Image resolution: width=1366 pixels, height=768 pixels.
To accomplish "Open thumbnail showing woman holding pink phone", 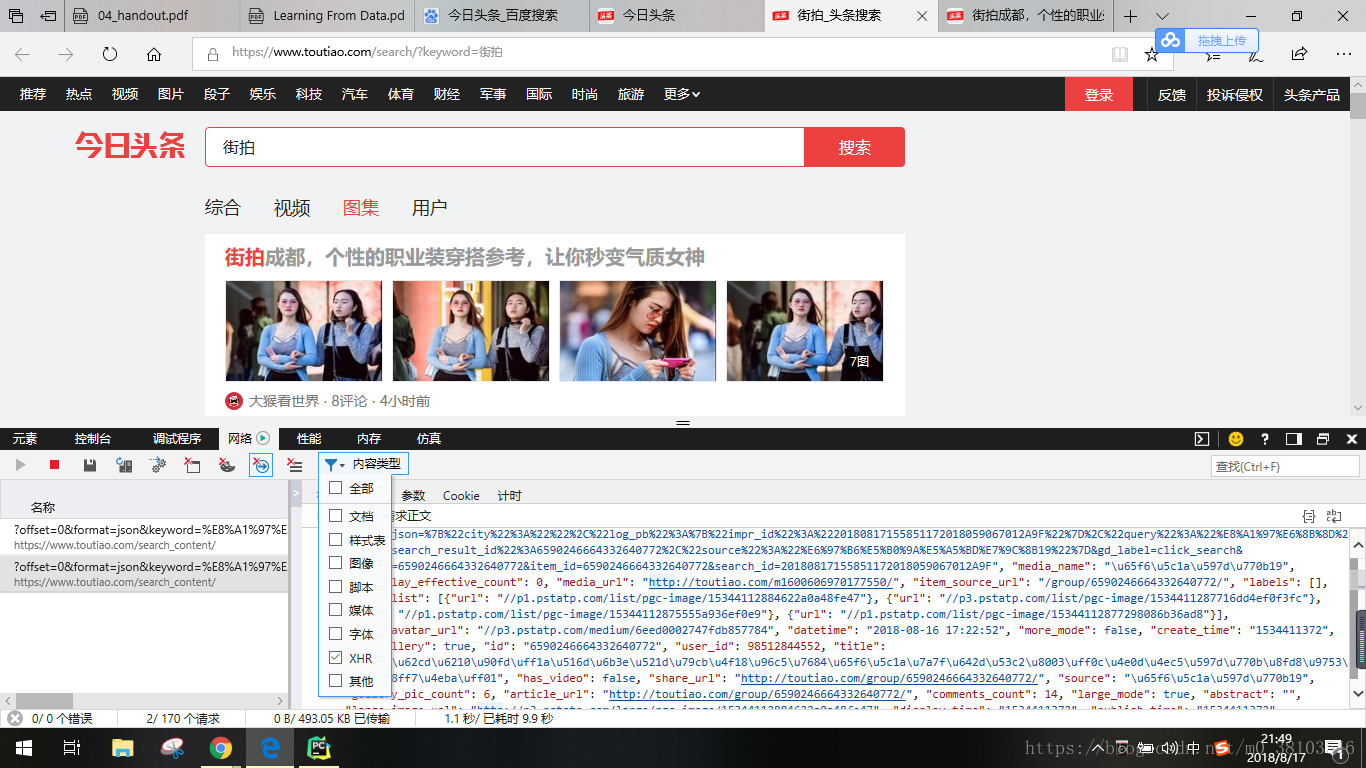I will pyautogui.click(x=638, y=331).
